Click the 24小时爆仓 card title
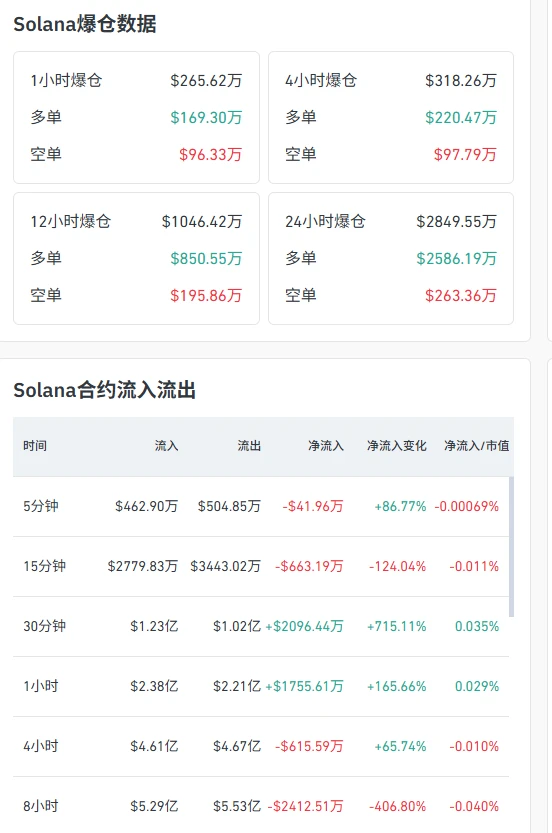Image resolution: width=552 pixels, height=833 pixels. 325,221
